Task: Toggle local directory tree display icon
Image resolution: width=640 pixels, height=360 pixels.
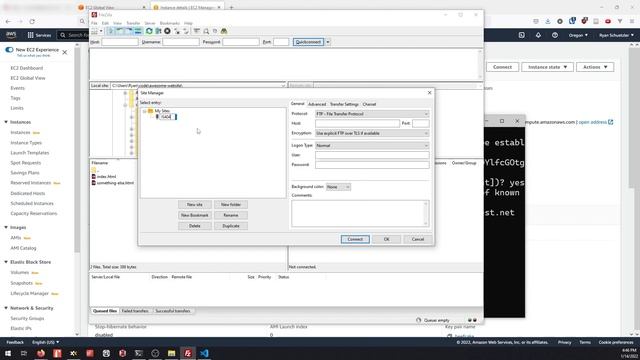Action: tap(120, 31)
